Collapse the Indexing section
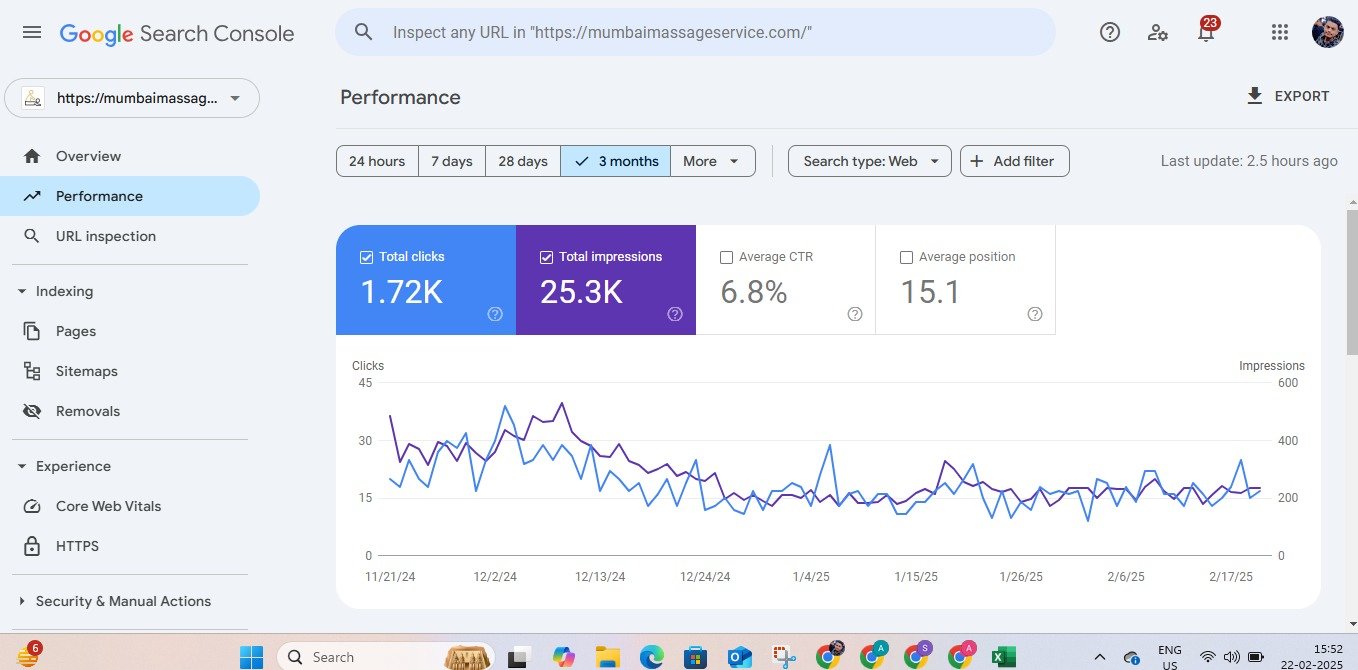Viewport: 1358px width, 670px height. point(22,291)
